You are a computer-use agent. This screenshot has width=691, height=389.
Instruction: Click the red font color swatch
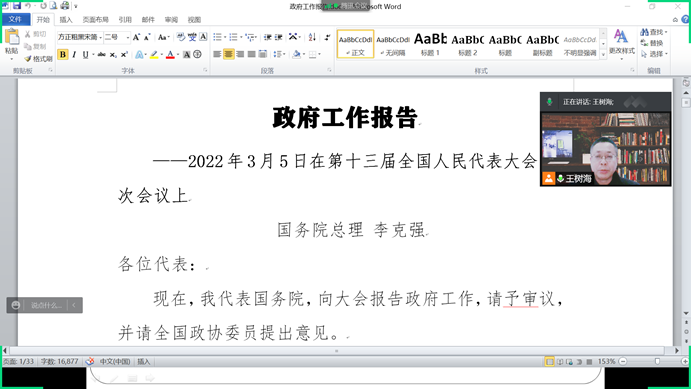click(x=170, y=55)
